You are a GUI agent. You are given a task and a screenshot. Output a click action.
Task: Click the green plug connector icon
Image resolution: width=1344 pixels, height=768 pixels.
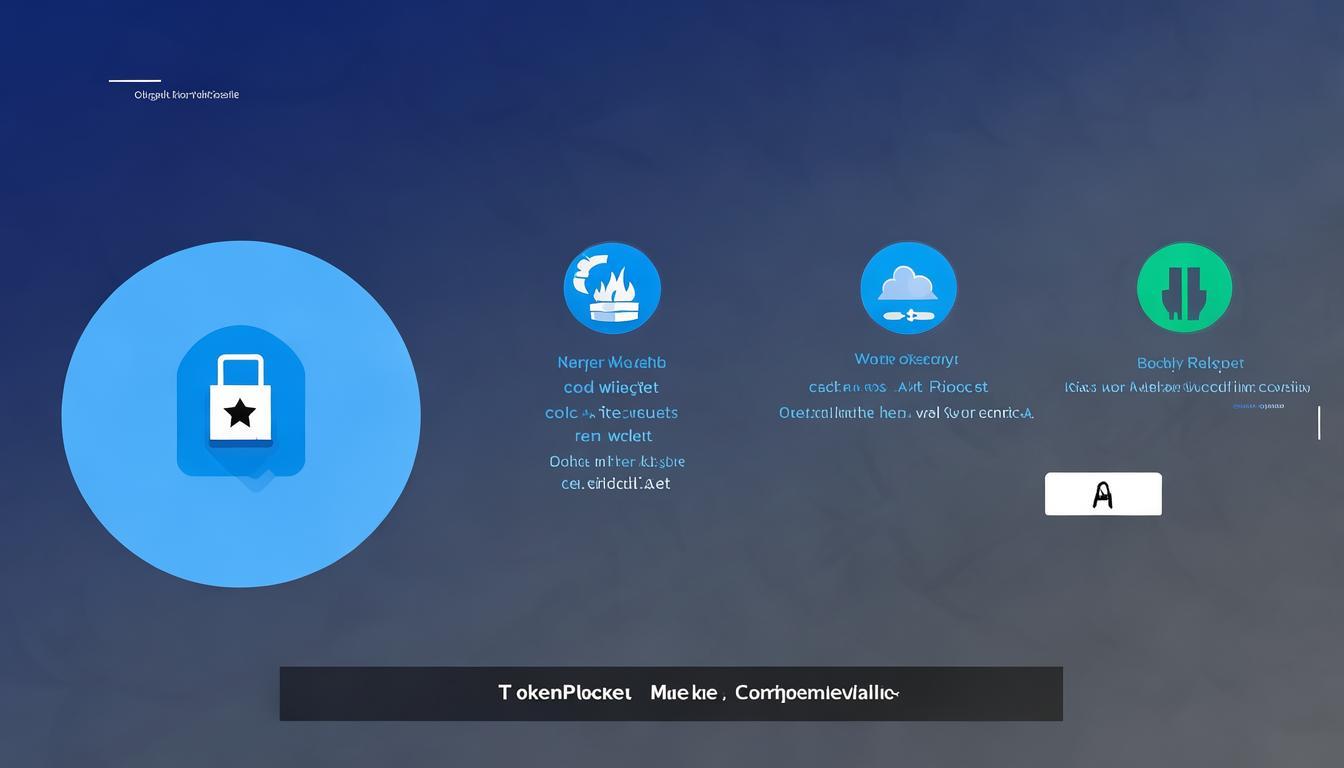[1184, 288]
